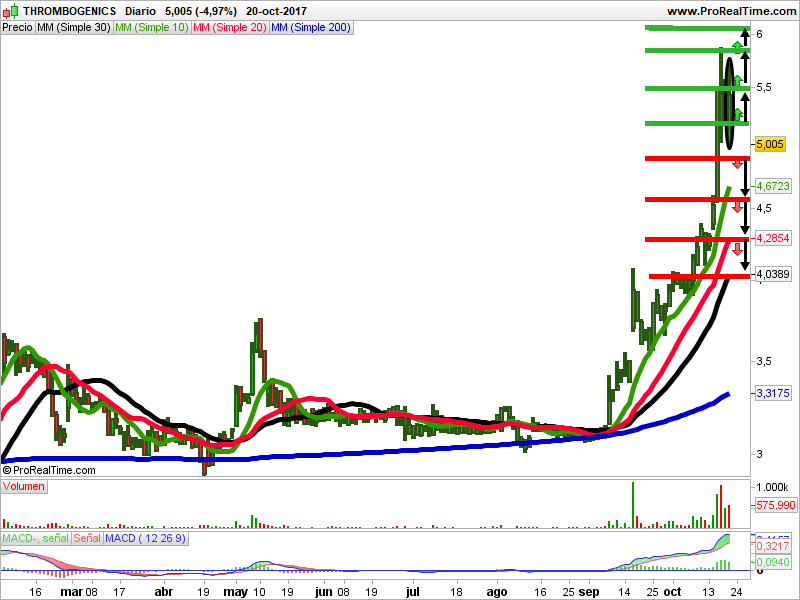800x600 pixels.
Task: Open the MM (Simple 200) indicator label
Action: 311,28
